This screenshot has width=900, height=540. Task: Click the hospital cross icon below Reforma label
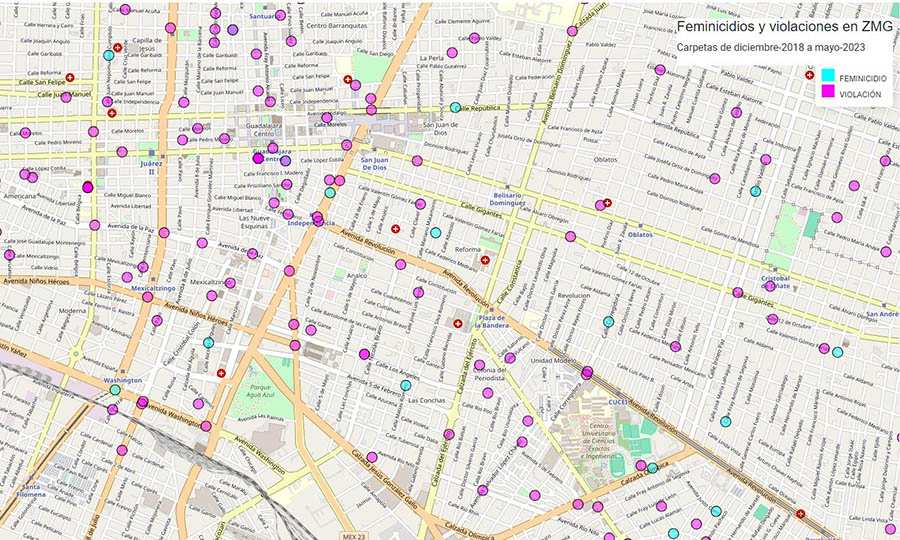click(x=485, y=260)
